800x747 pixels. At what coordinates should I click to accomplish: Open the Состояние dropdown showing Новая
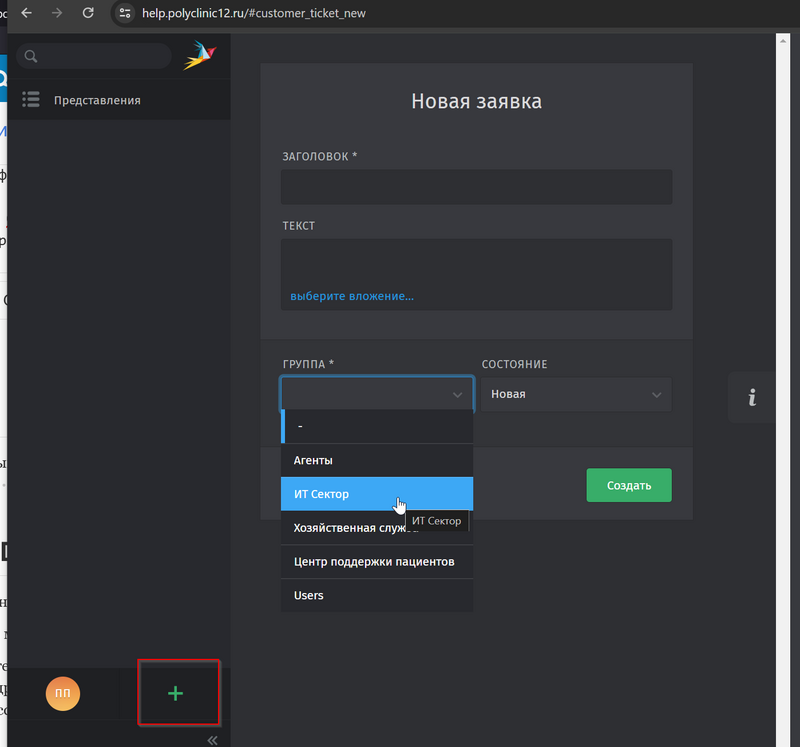click(576, 394)
